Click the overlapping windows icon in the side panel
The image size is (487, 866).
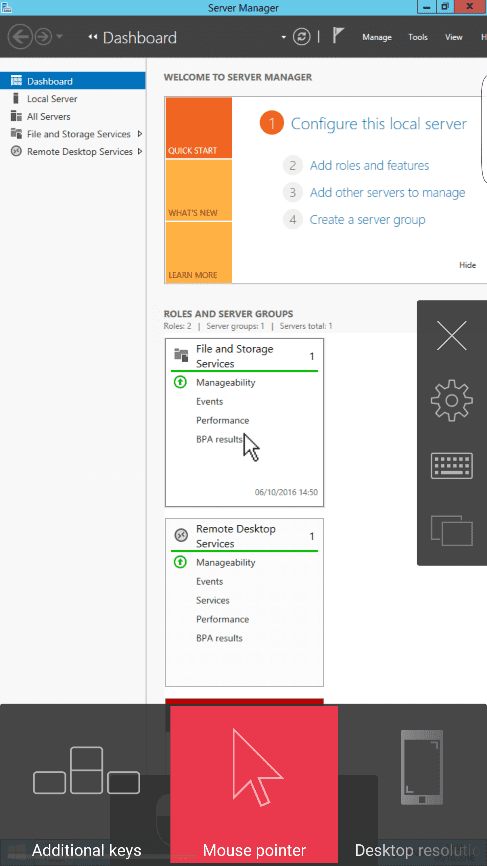point(452,530)
